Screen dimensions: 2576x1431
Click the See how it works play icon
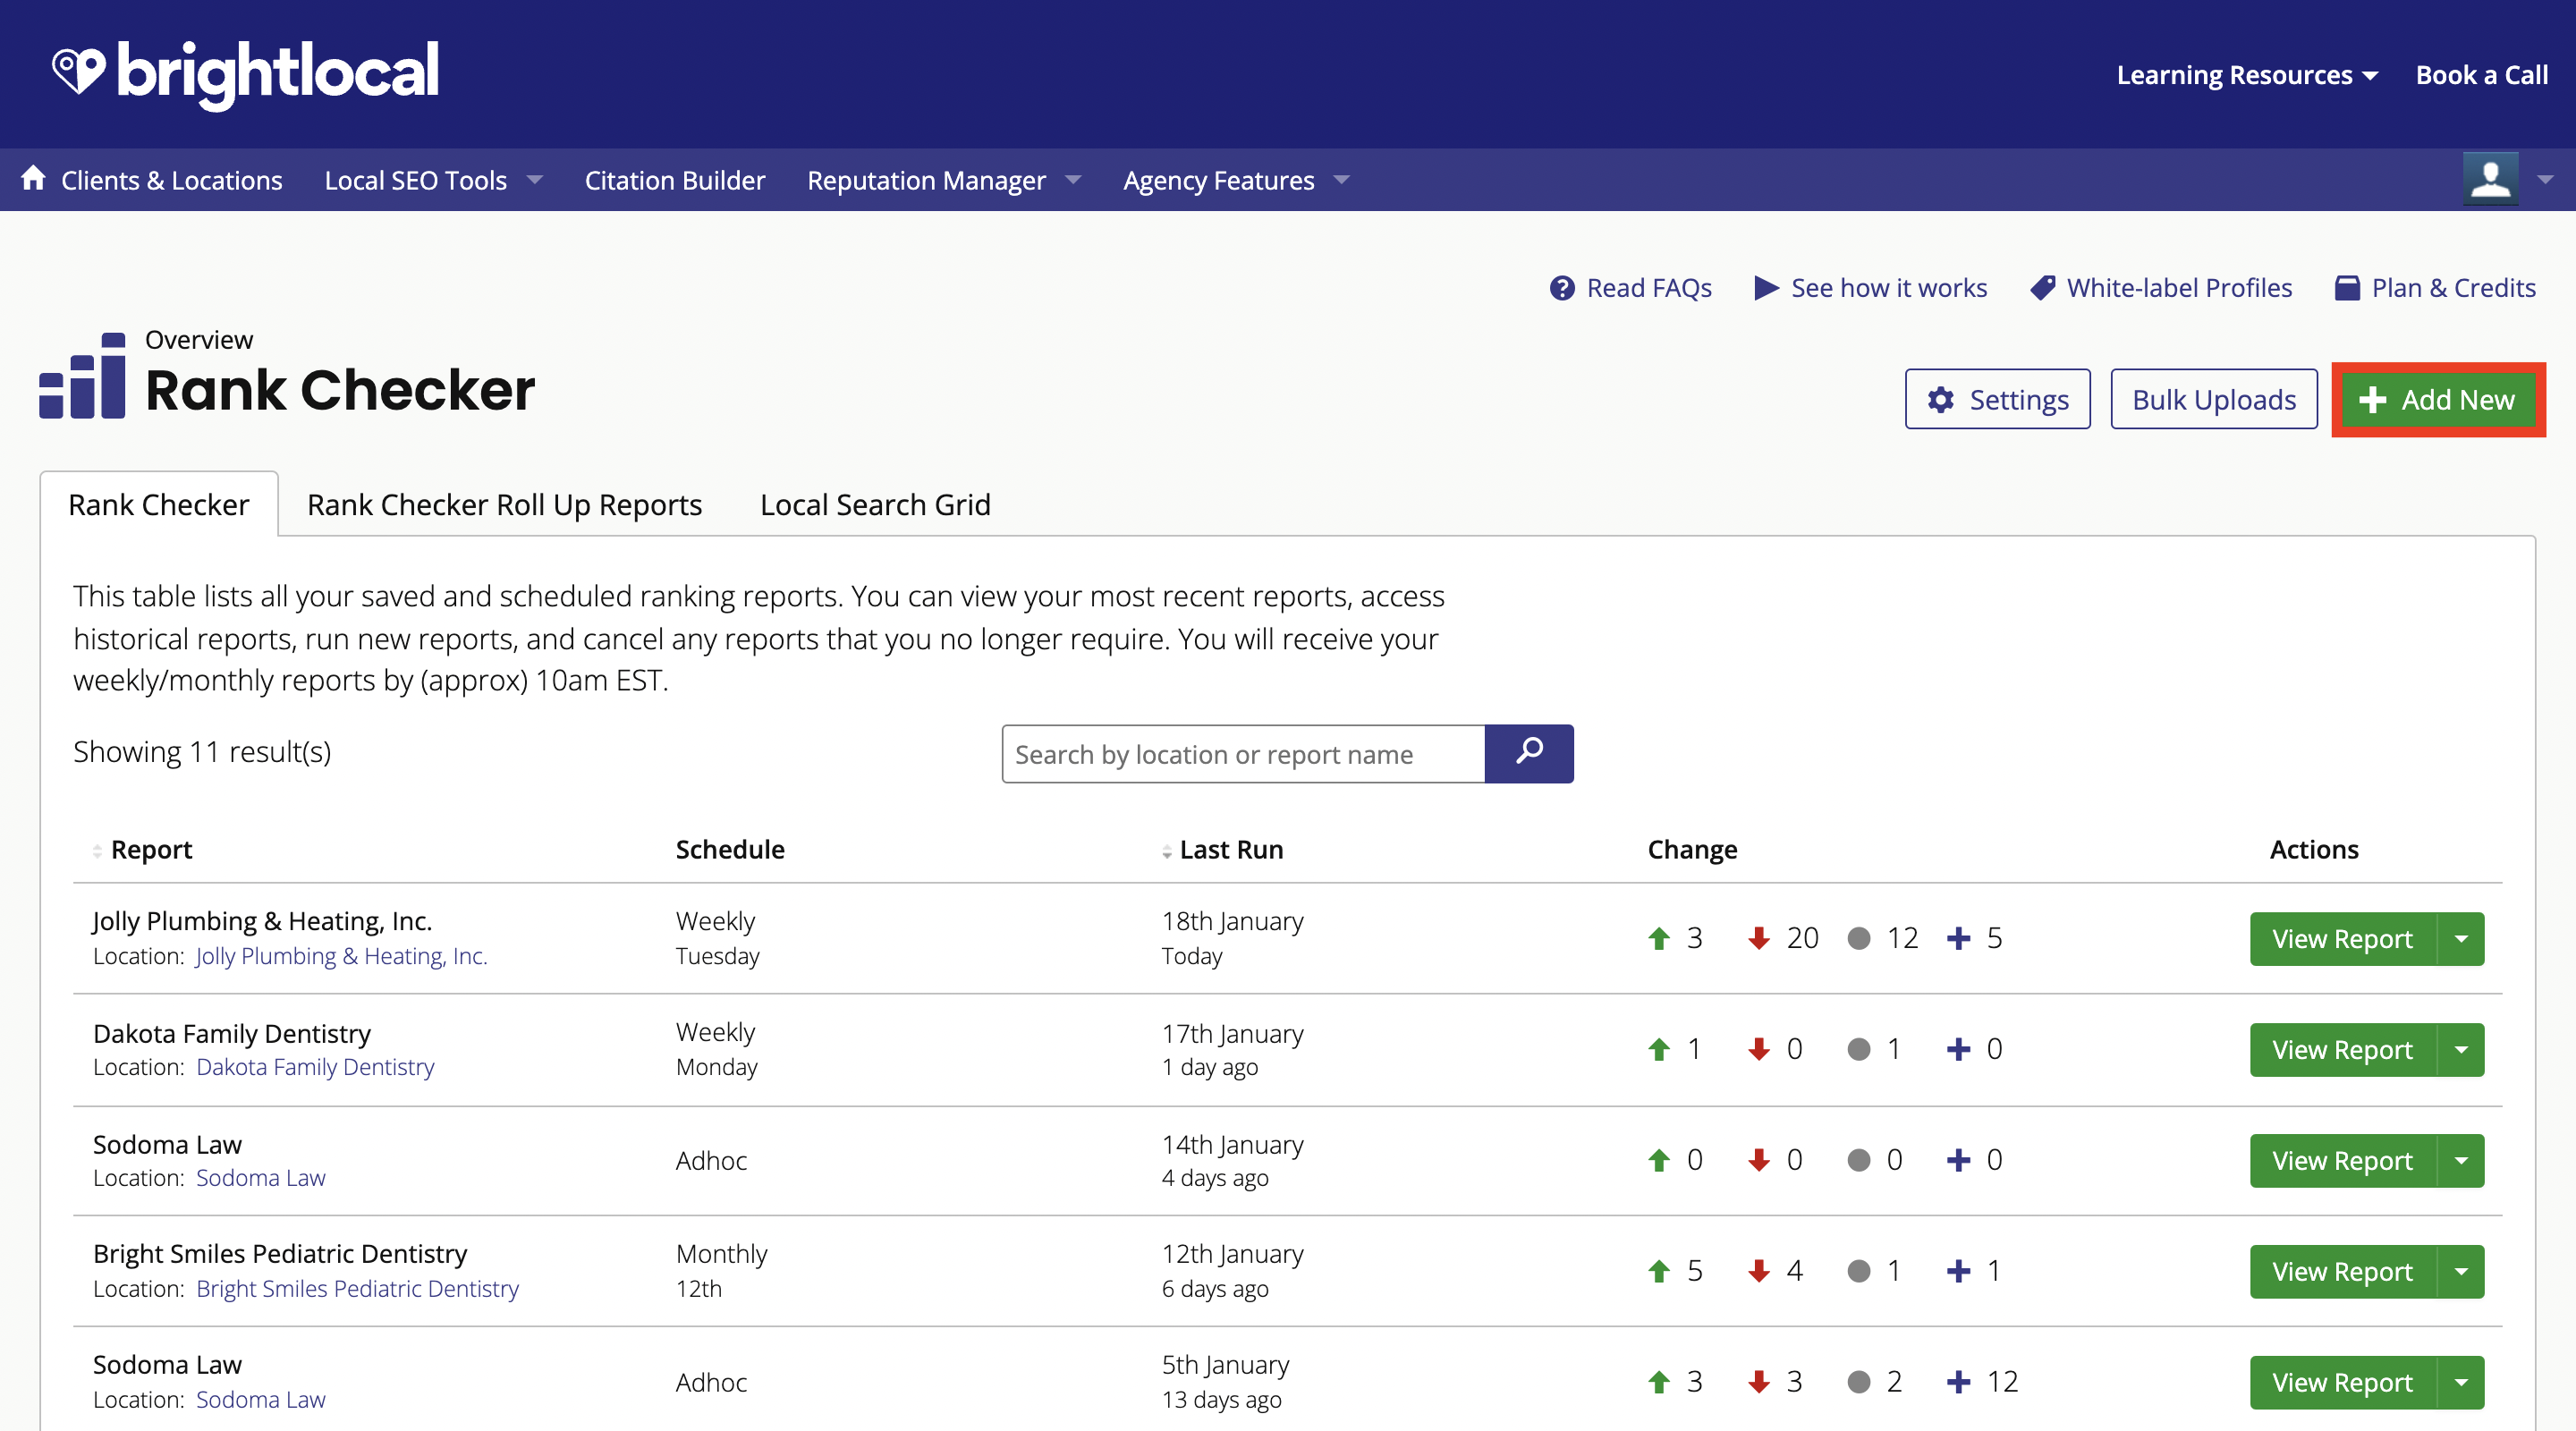pos(1766,288)
